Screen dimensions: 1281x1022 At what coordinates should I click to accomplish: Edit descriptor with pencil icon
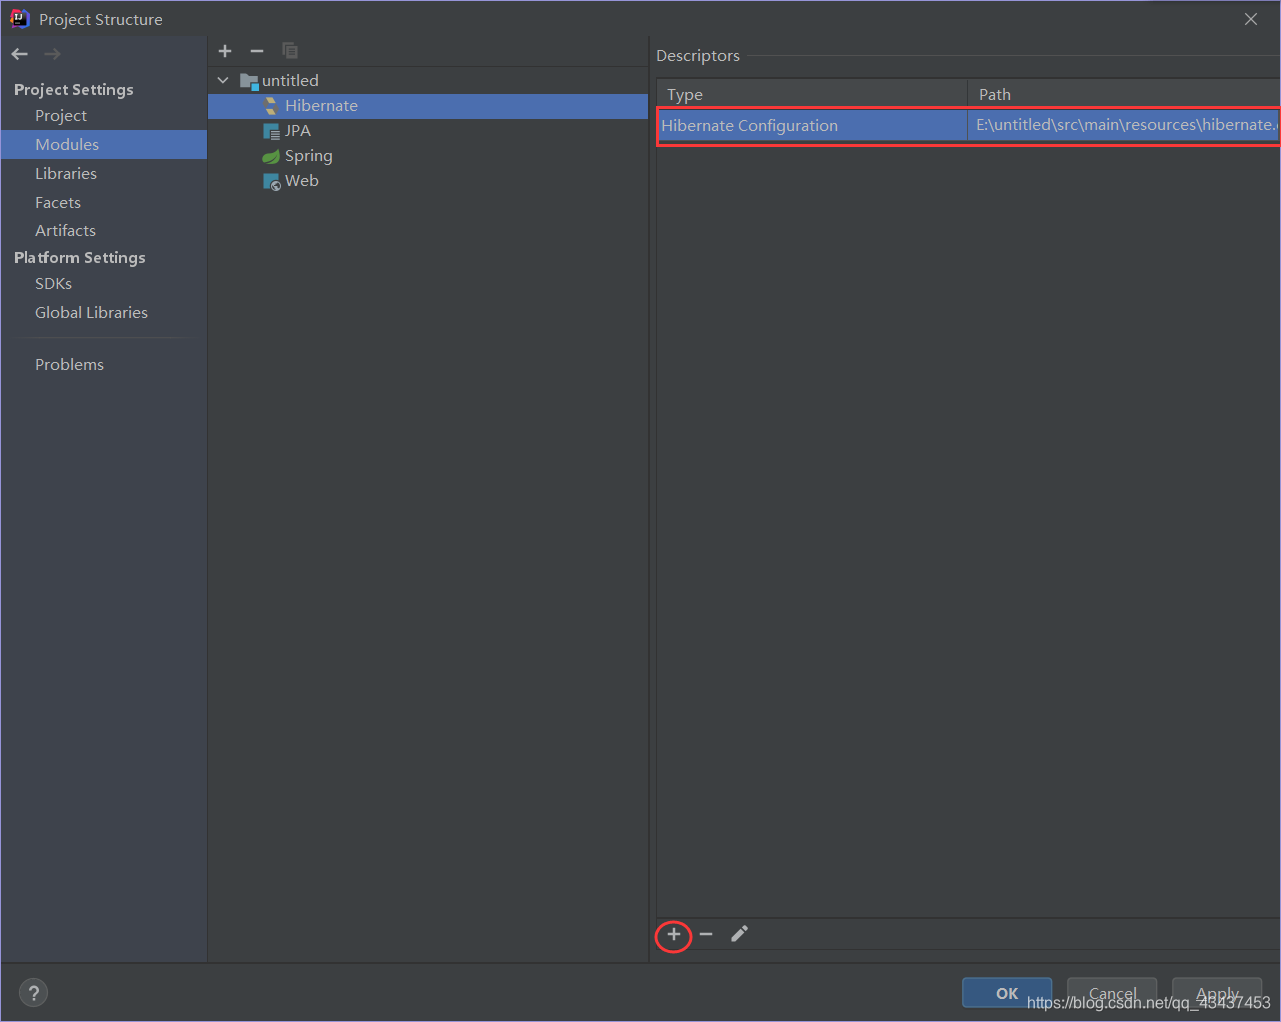[740, 935]
